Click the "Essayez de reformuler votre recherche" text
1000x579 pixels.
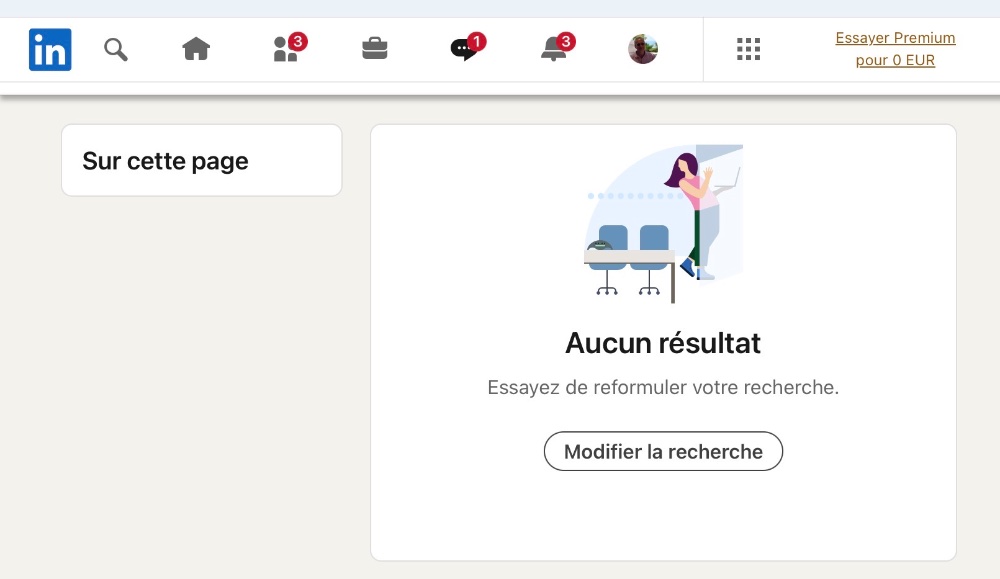point(663,387)
